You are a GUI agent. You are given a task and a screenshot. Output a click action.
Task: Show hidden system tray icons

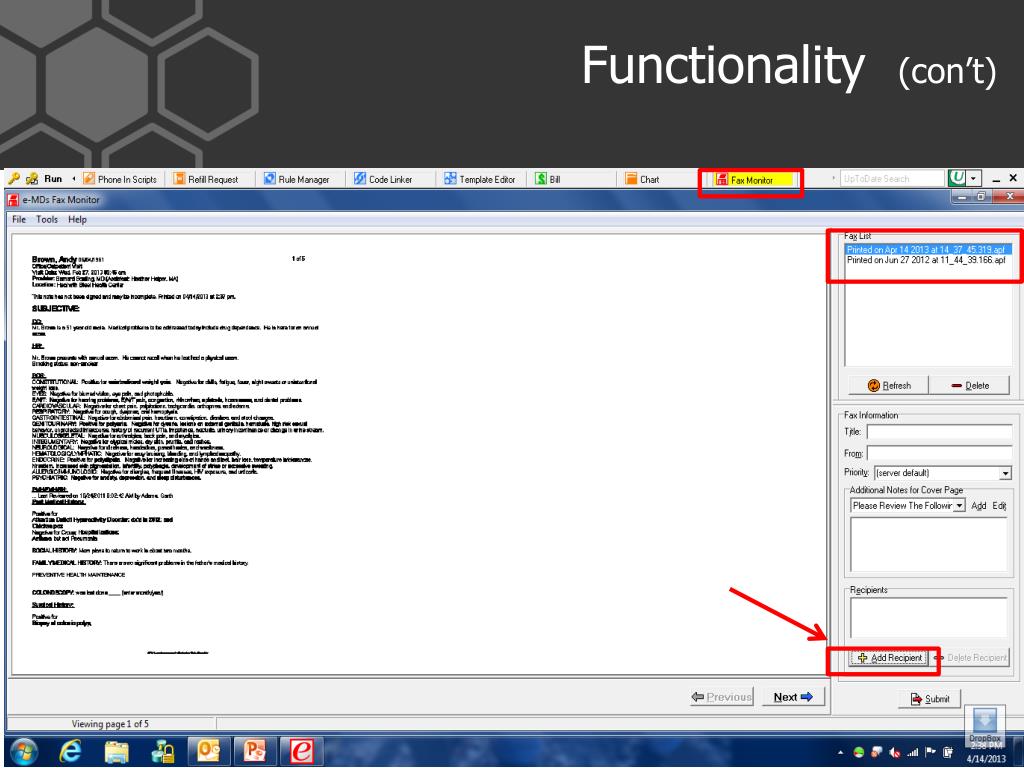840,752
